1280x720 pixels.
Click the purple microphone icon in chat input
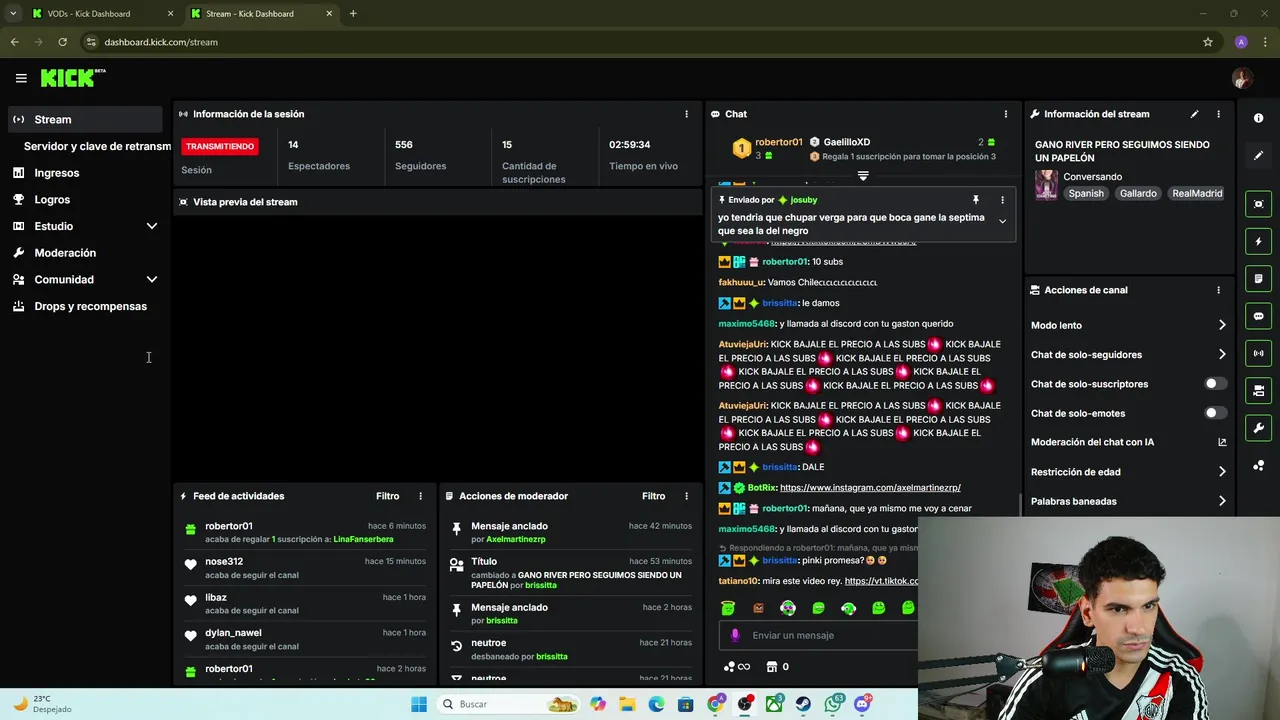[735, 635]
